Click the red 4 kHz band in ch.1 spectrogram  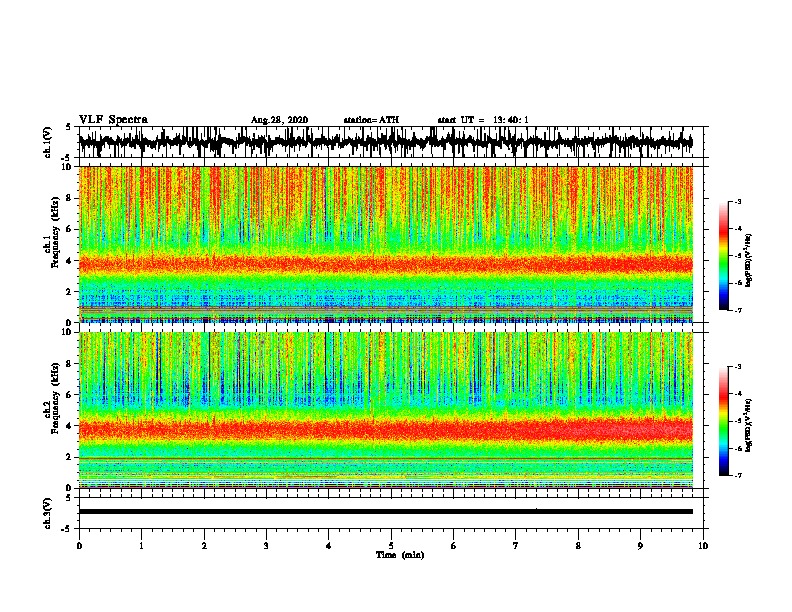coord(386,265)
